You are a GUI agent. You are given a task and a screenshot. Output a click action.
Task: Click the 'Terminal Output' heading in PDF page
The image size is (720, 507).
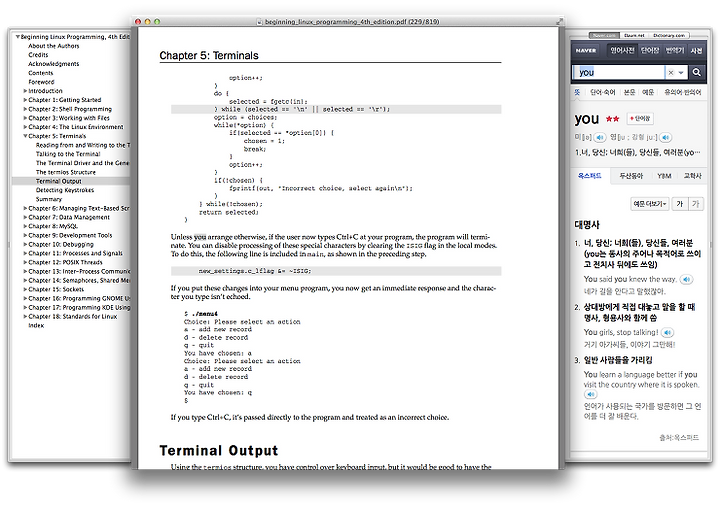219,451
